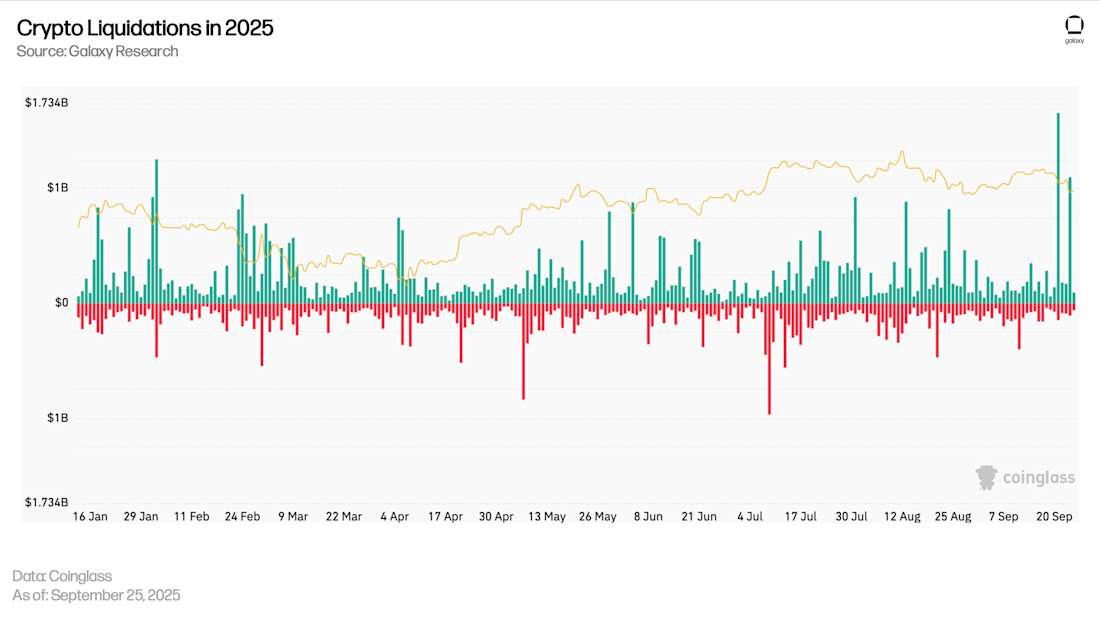
Task: Click the chart title Crypto Liquidations in 2025
Action: pos(144,28)
